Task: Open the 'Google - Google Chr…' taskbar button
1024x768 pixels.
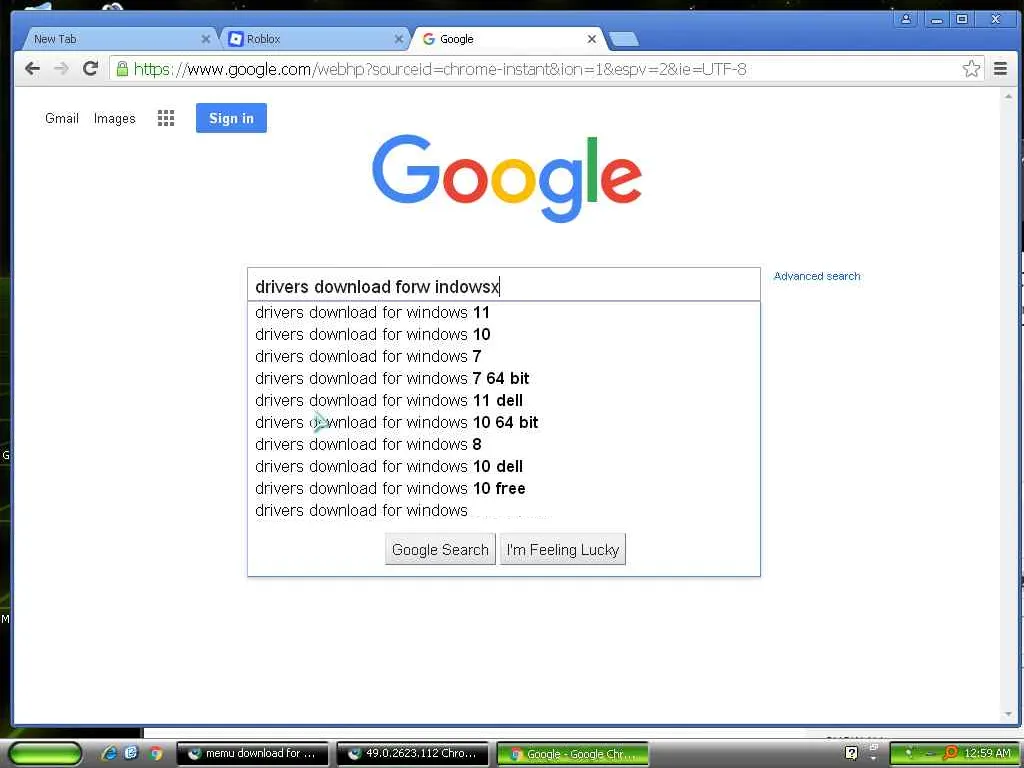Action: point(573,754)
